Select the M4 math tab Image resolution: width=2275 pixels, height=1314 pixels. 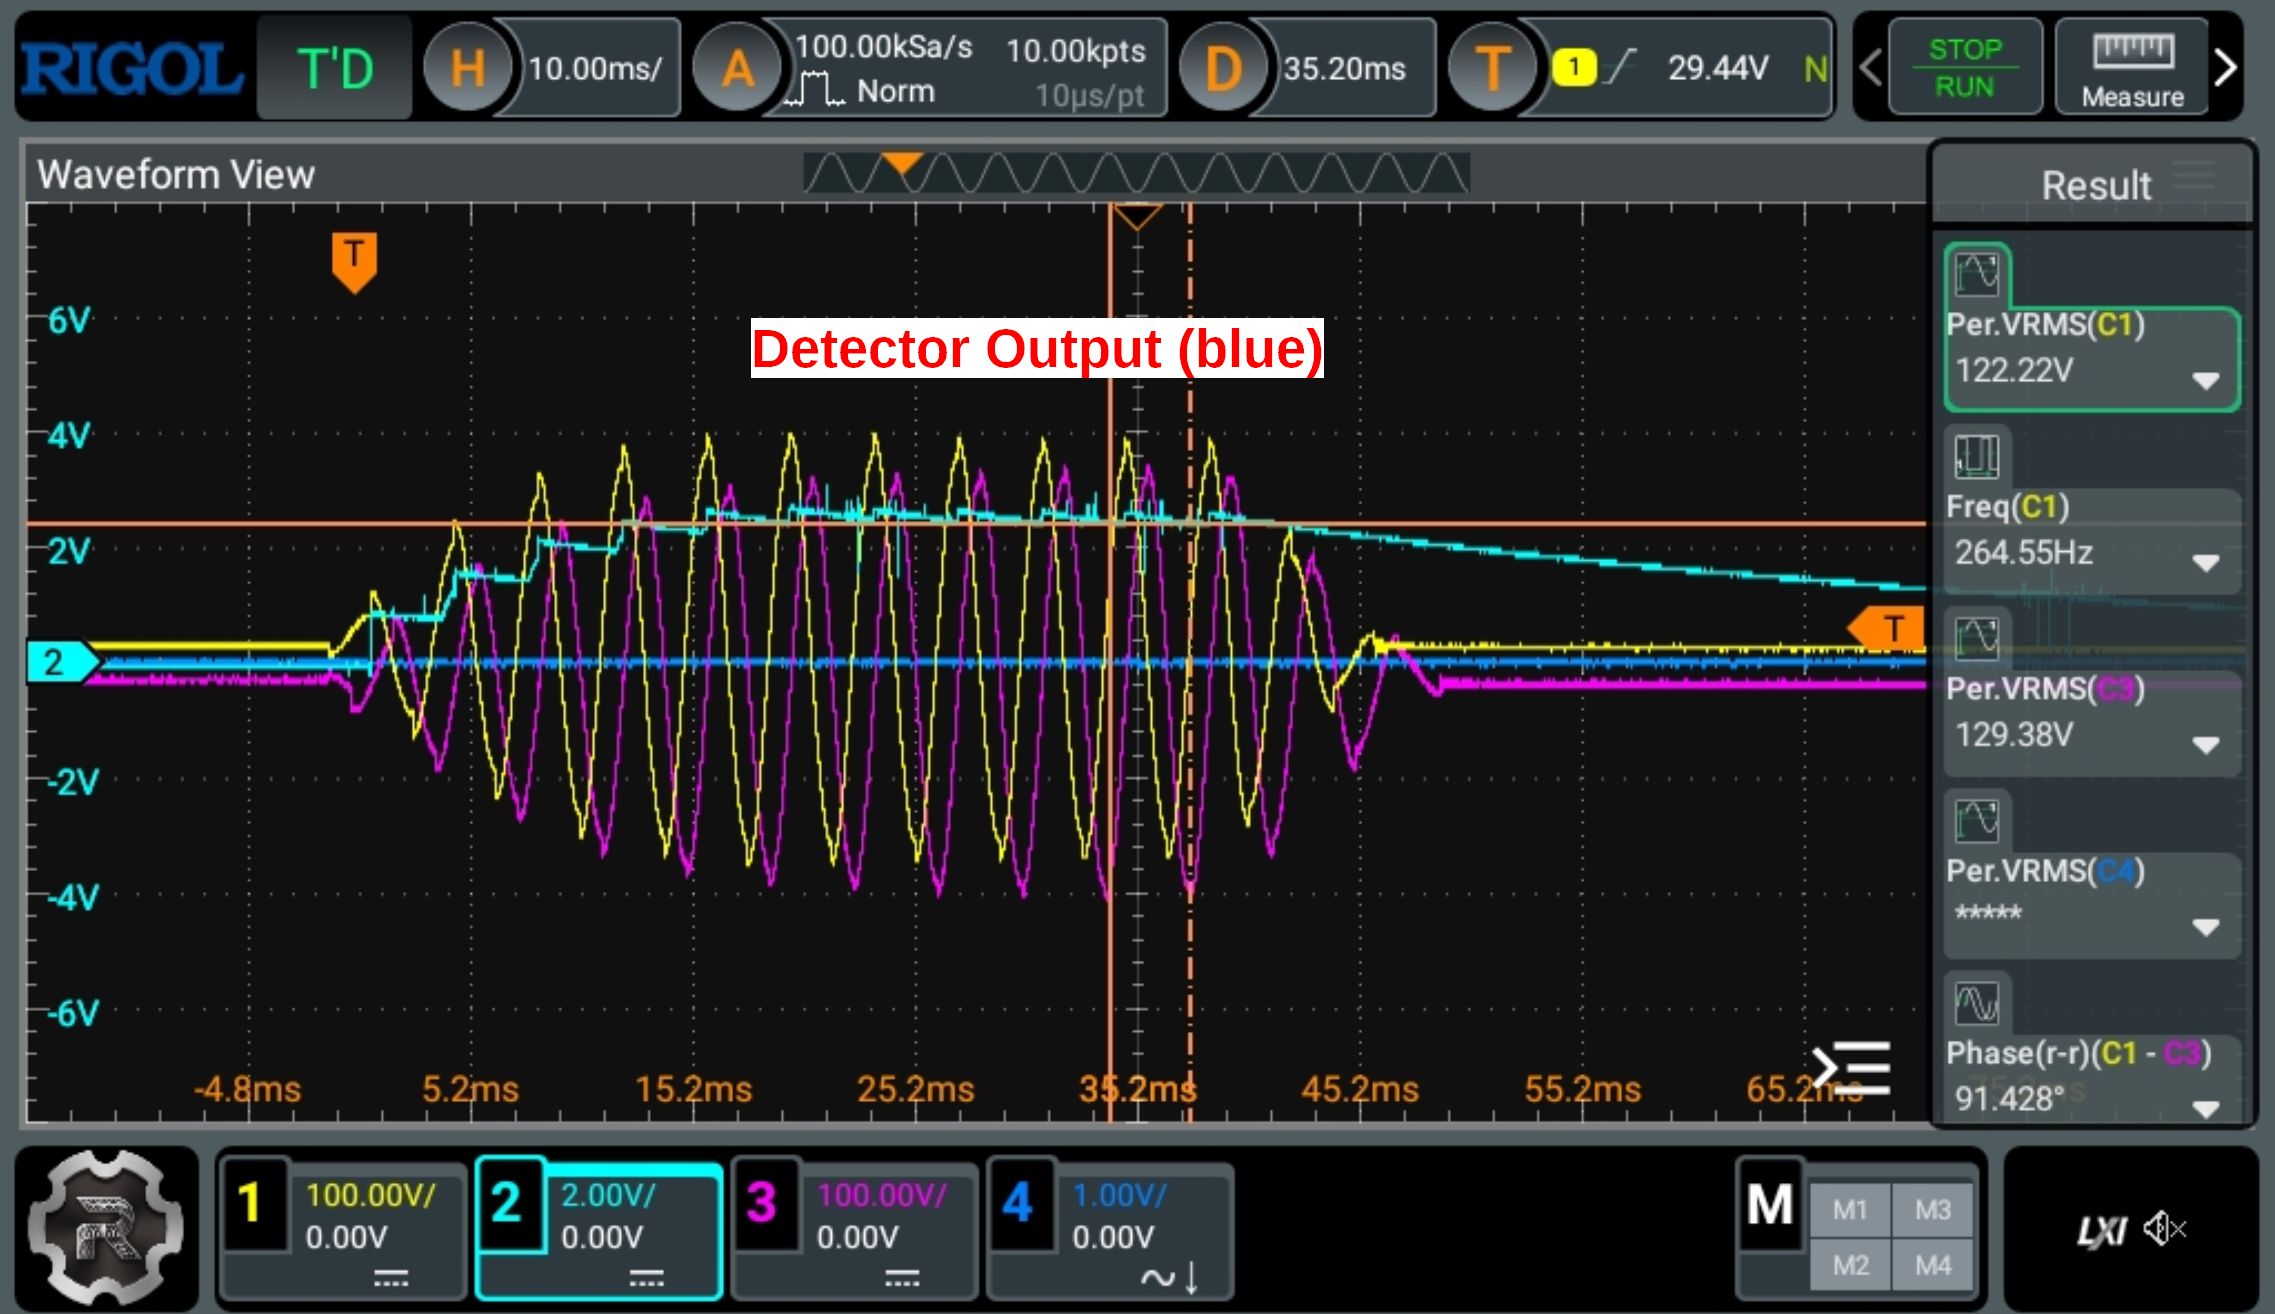pyautogui.click(x=1933, y=1266)
